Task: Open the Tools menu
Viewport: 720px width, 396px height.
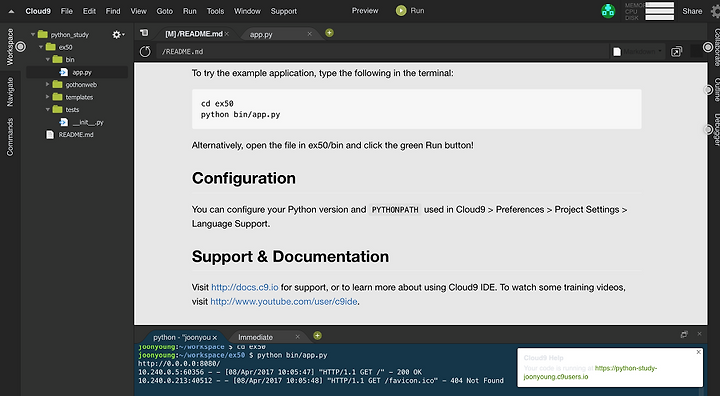Action: point(215,11)
